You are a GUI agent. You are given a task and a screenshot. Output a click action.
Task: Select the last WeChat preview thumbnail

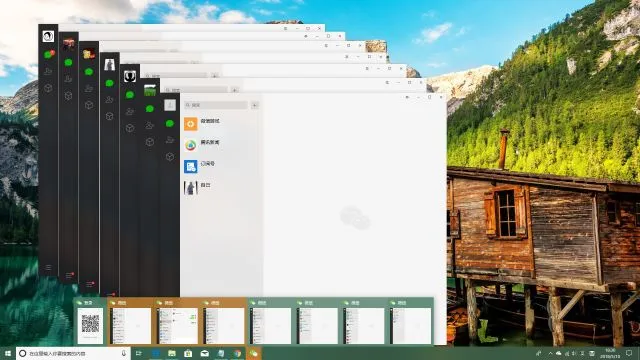410,322
